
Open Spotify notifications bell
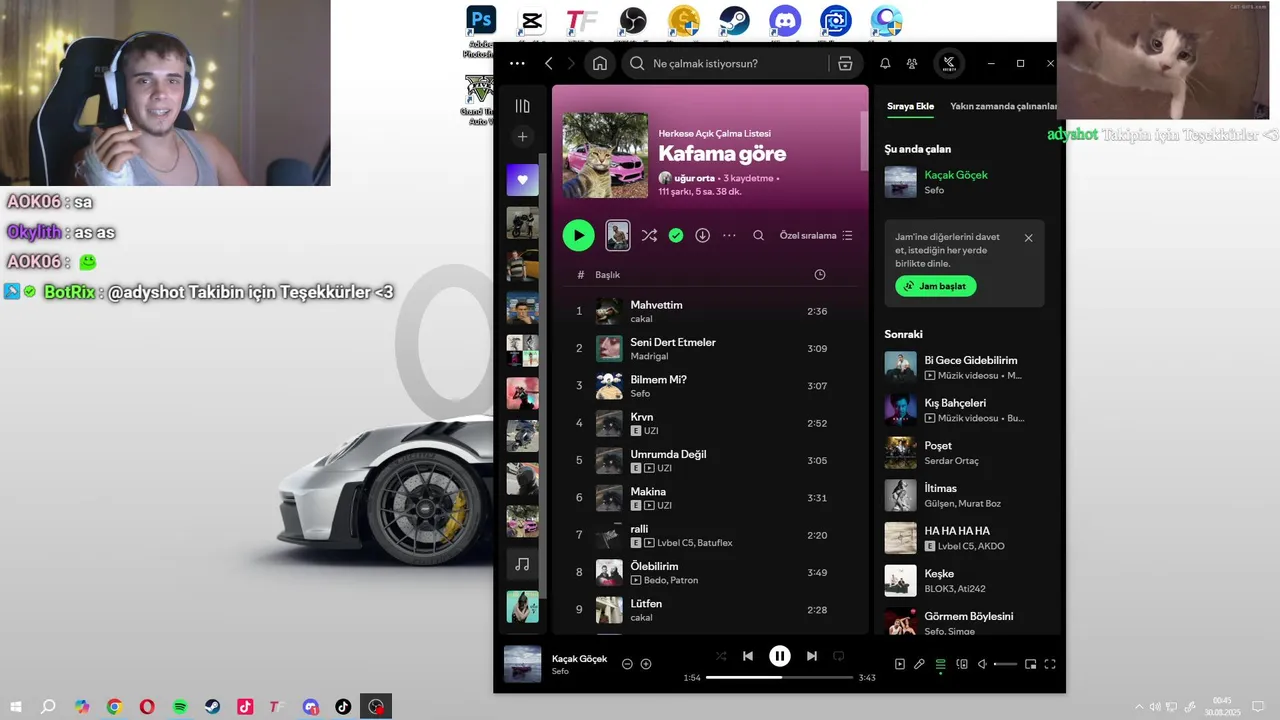(885, 63)
